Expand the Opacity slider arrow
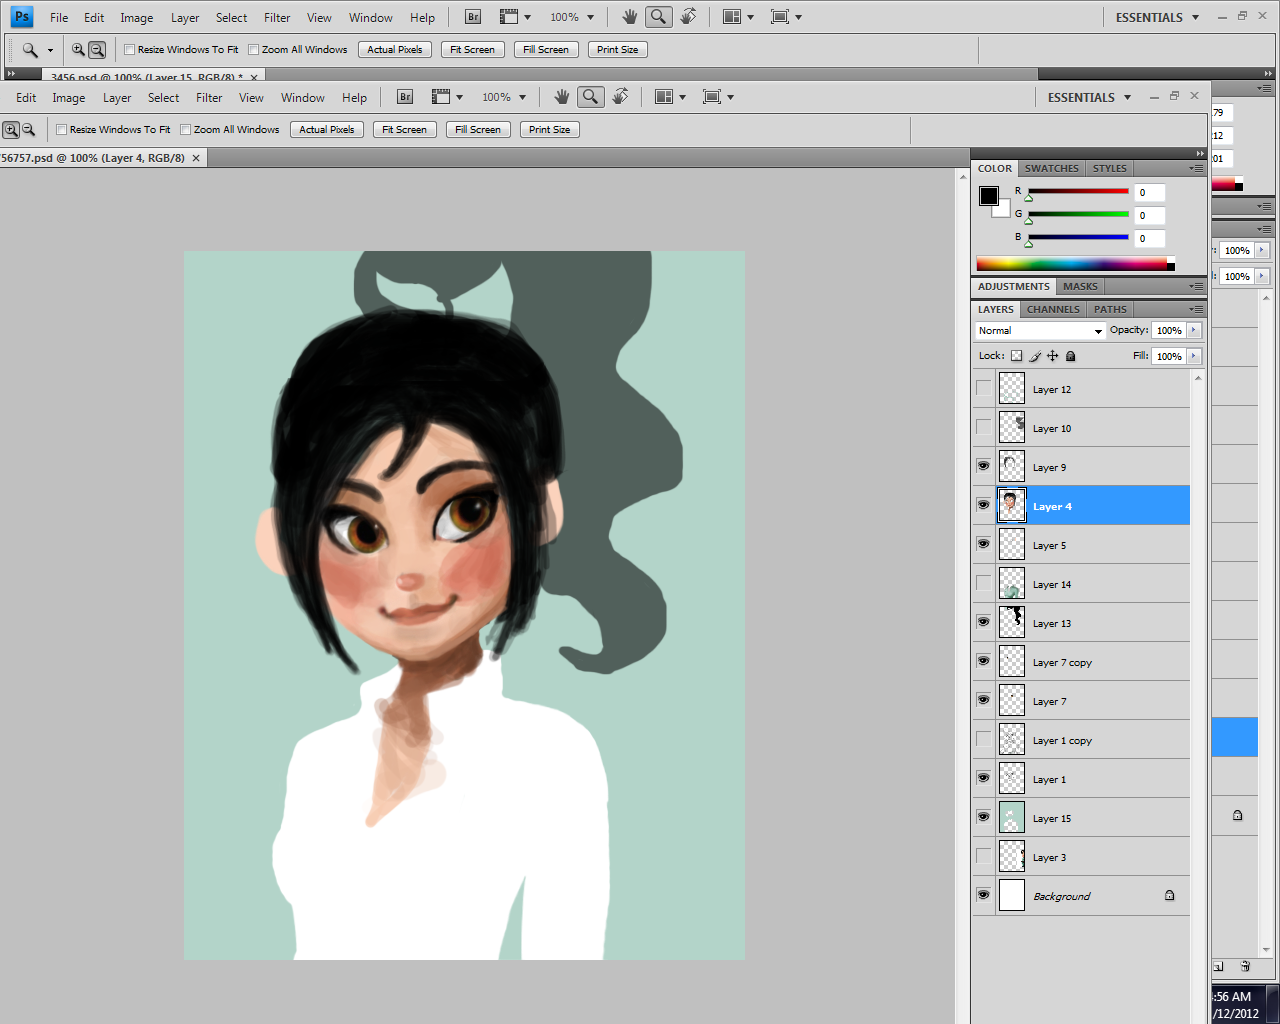This screenshot has height=1024, width=1280. 1194,331
